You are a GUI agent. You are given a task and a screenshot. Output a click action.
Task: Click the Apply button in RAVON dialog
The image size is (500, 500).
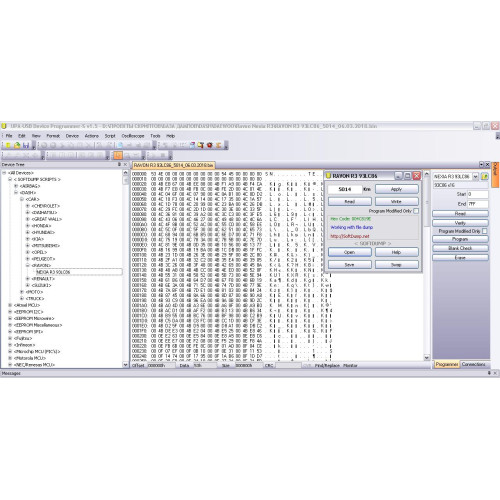pyautogui.click(x=396, y=189)
